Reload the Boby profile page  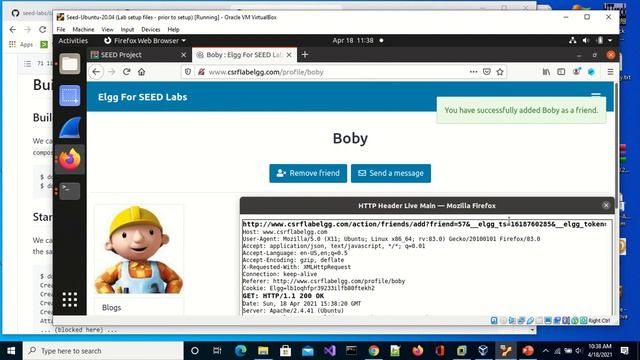[x=127, y=72]
